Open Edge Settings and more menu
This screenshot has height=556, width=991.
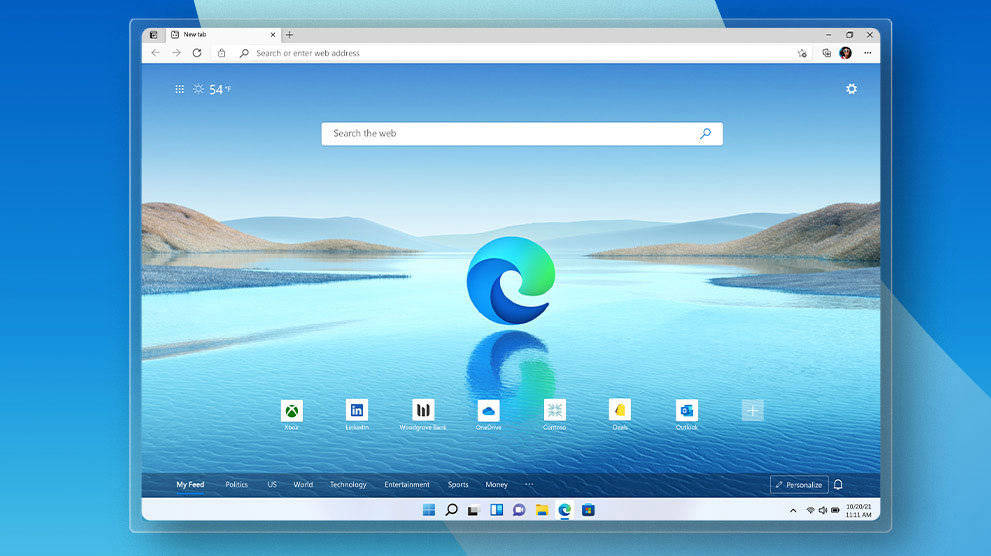pos(867,53)
